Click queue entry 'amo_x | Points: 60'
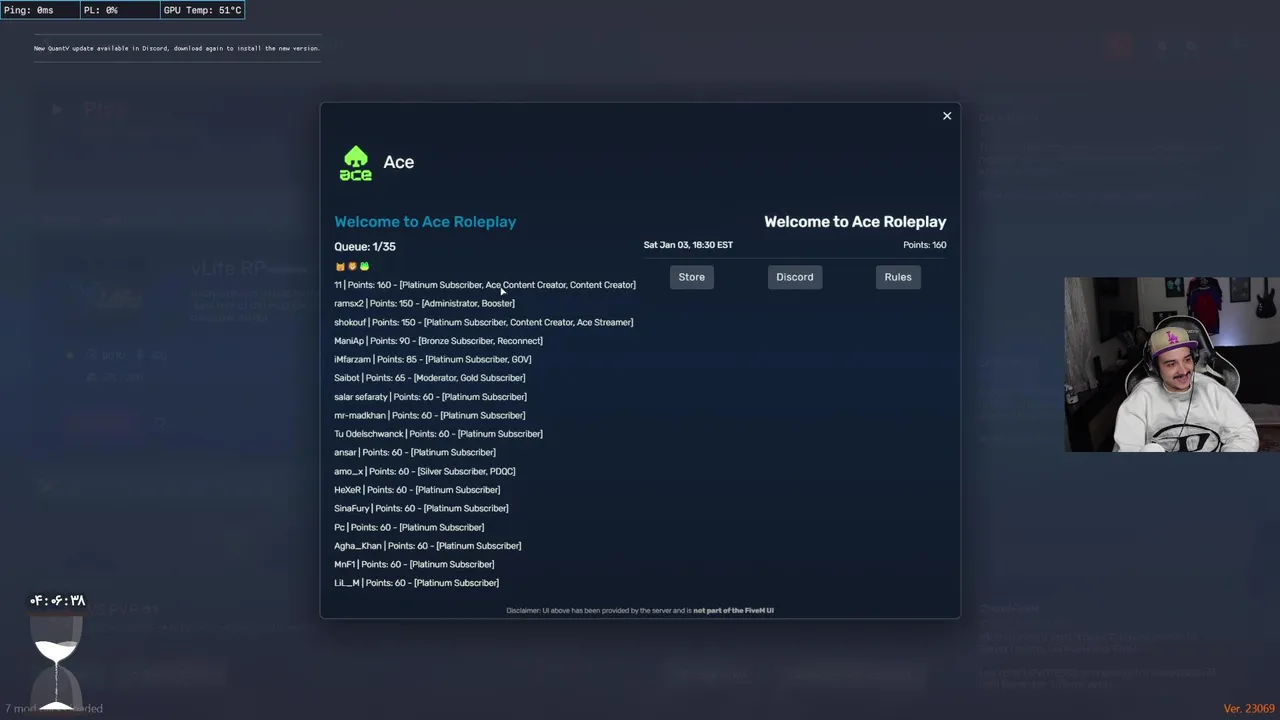This screenshot has width=1280, height=720. coord(425,471)
